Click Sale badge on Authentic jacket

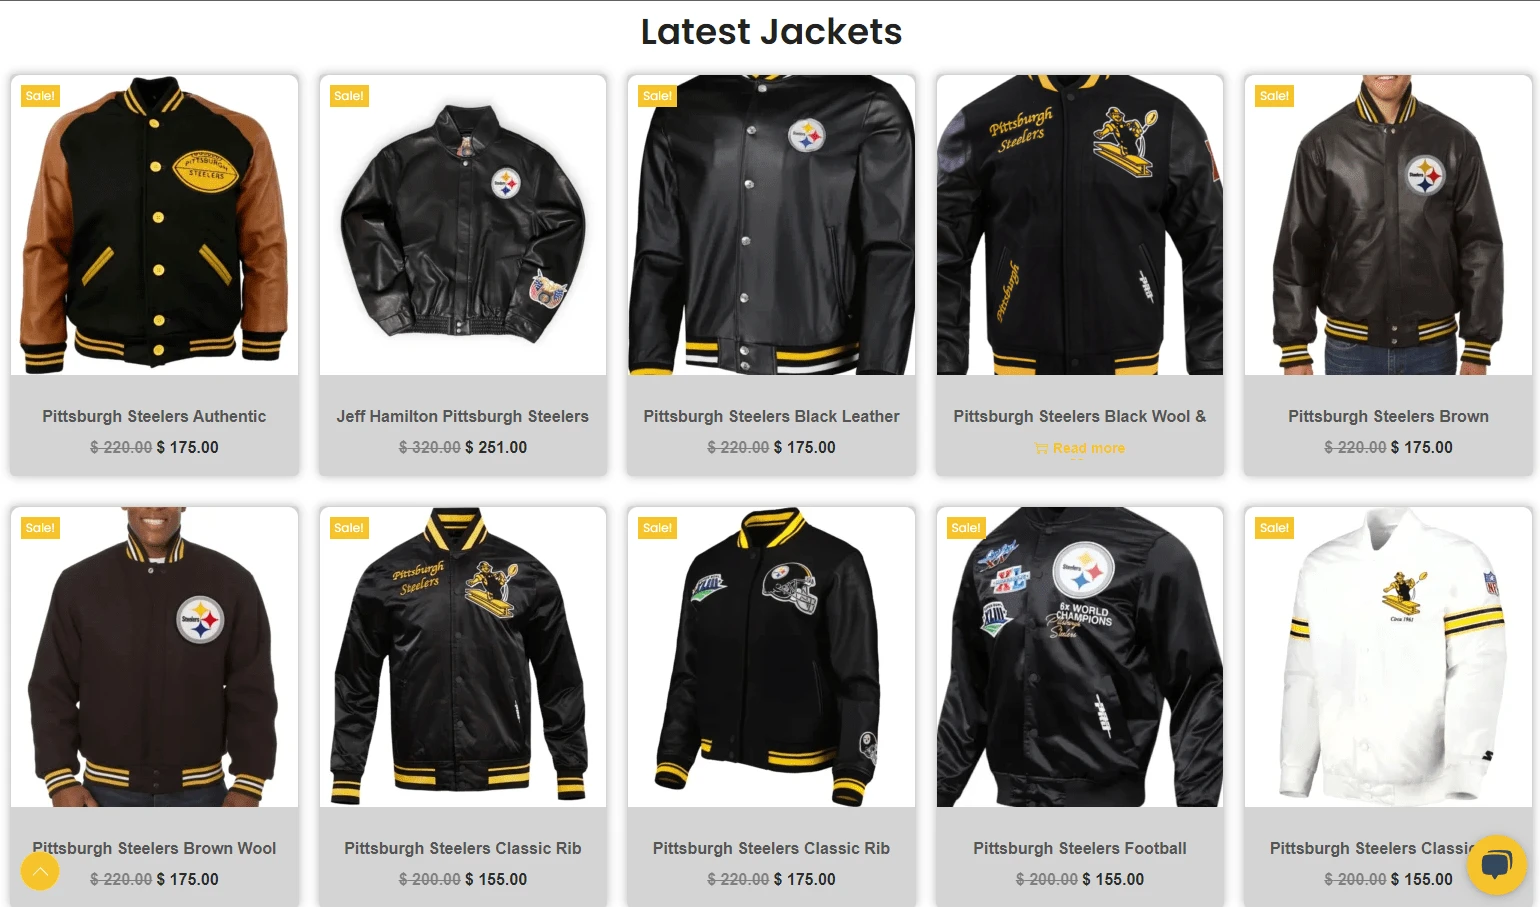41,96
